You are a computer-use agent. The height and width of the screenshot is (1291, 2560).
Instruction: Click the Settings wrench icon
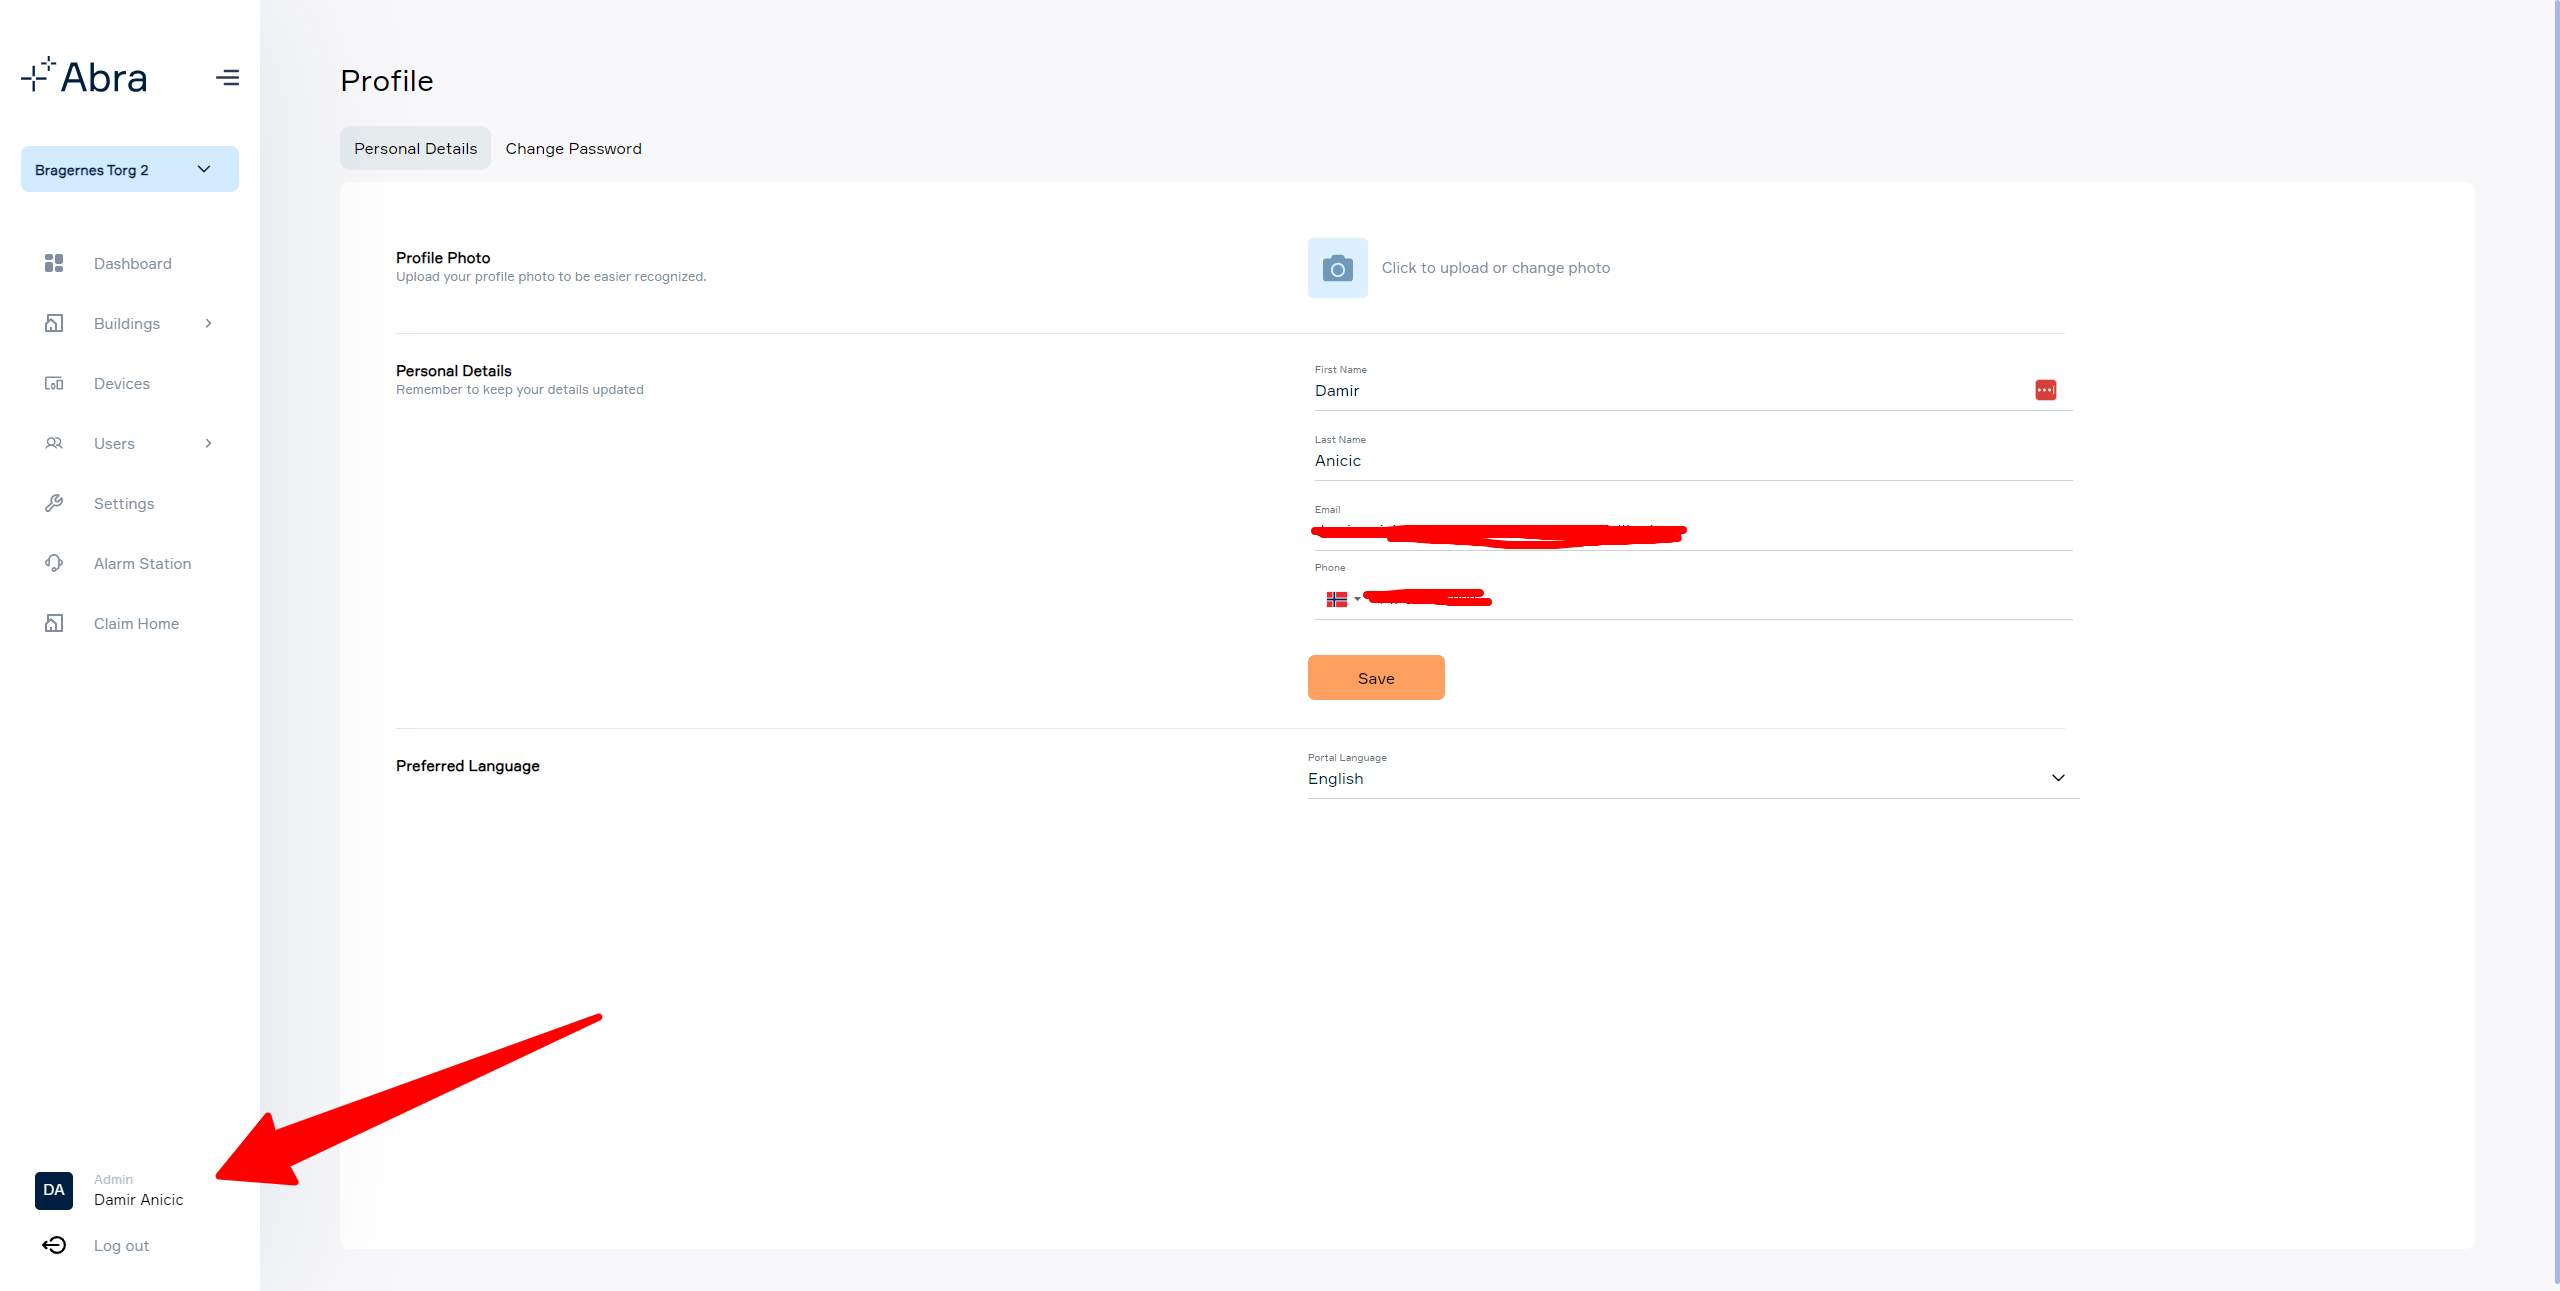[x=54, y=503]
